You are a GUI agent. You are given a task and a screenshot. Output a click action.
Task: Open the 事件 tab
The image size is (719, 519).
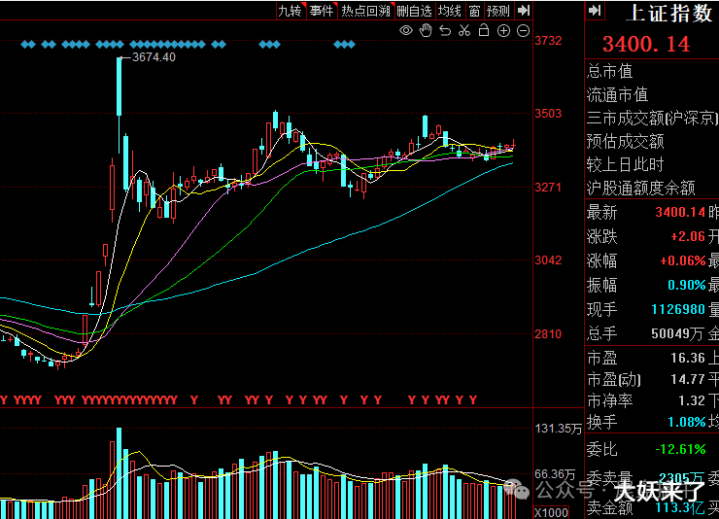[x=321, y=11]
